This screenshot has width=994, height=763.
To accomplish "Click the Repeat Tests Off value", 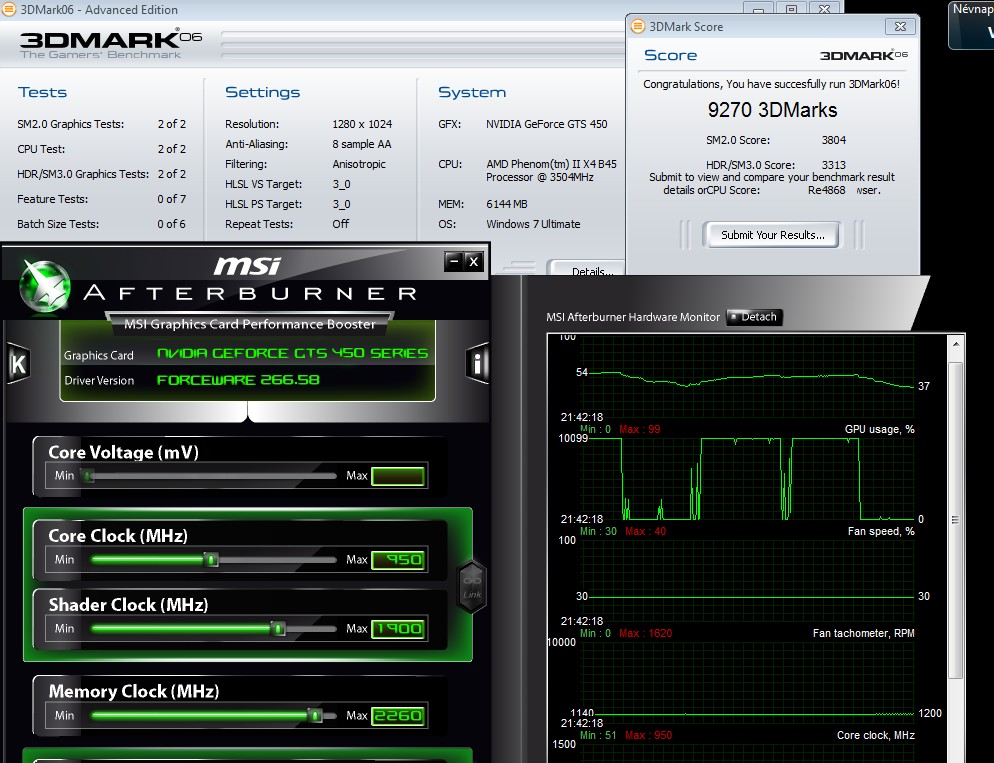I will (x=340, y=224).
